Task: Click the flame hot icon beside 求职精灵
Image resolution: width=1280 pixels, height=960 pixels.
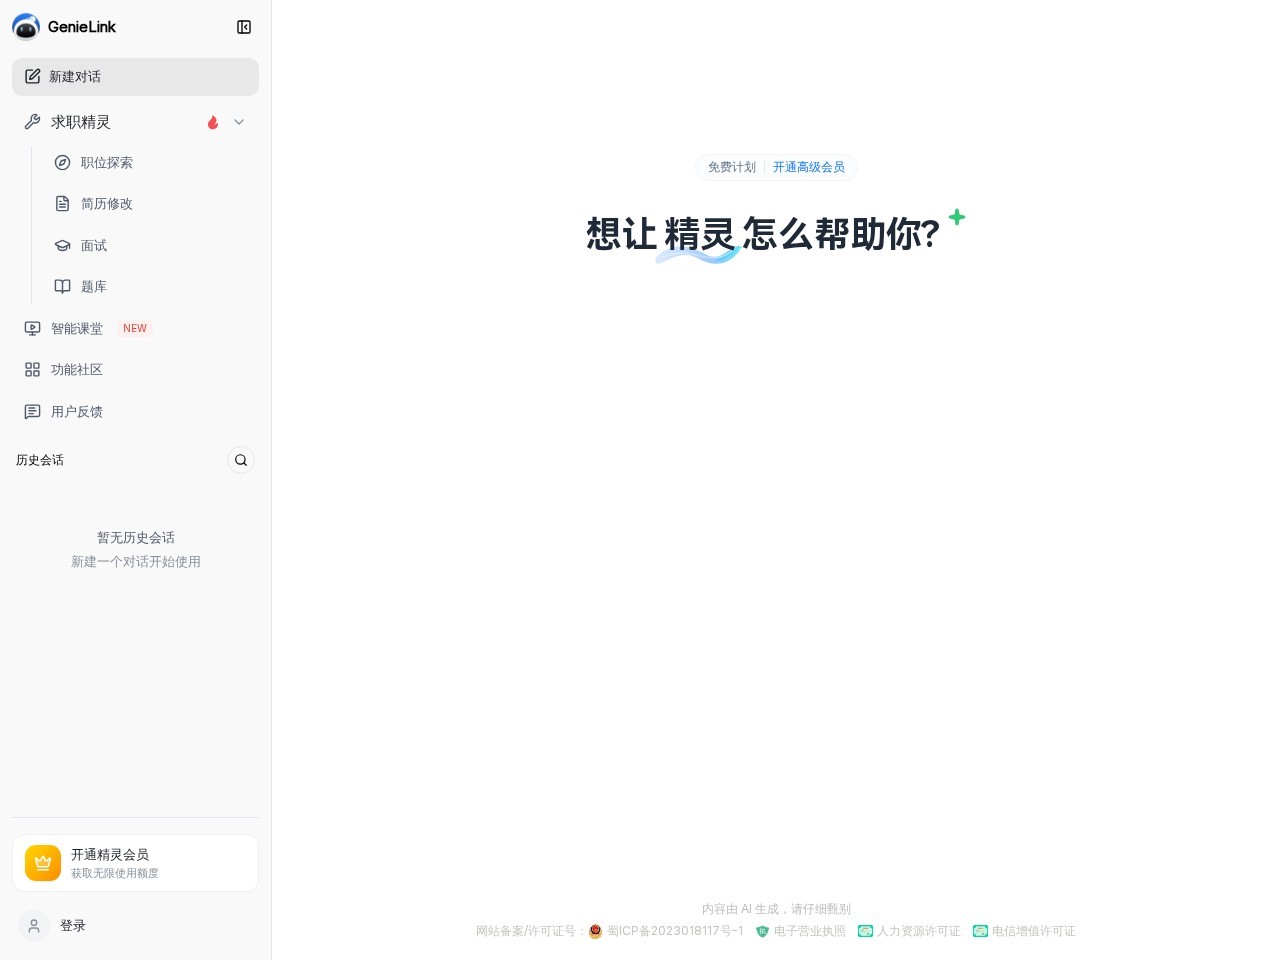Action: (213, 122)
